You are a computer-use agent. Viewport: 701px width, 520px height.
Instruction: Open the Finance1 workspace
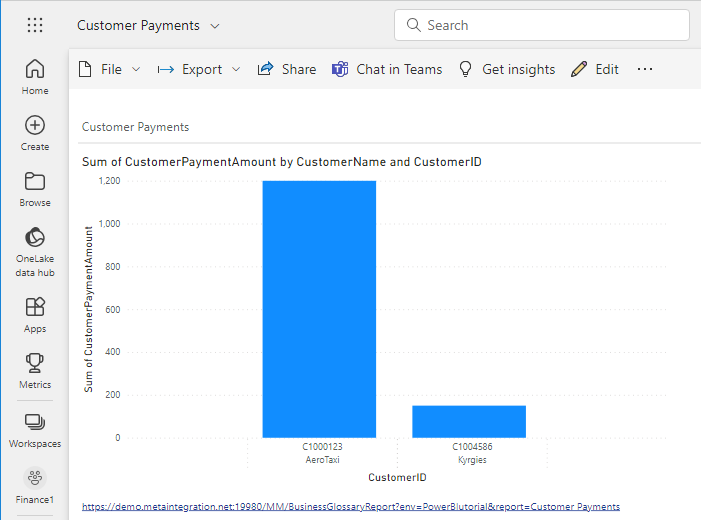[35, 486]
